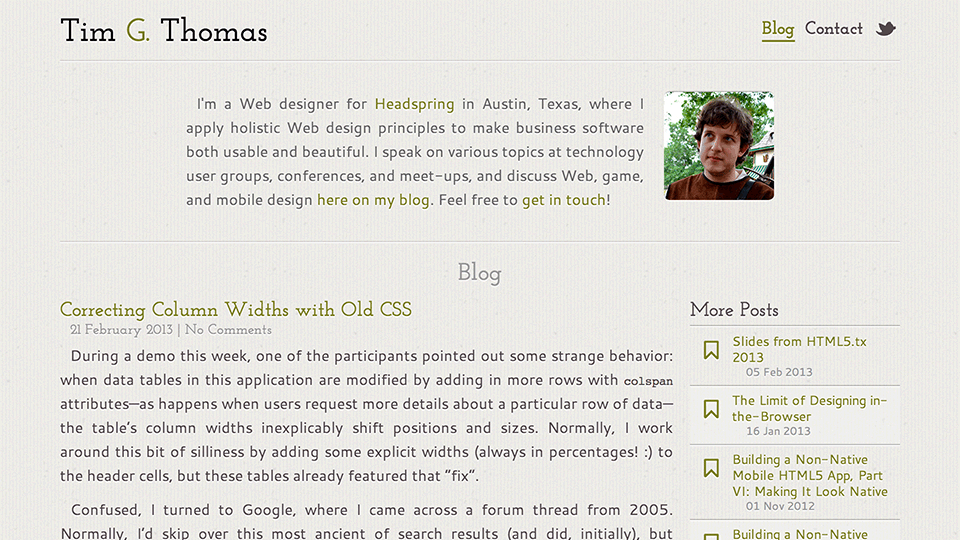Image resolution: width=960 pixels, height=540 pixels.
Task: Open The Limit of Designing in-the-Browser post
Action: click(x=809, y=408)
